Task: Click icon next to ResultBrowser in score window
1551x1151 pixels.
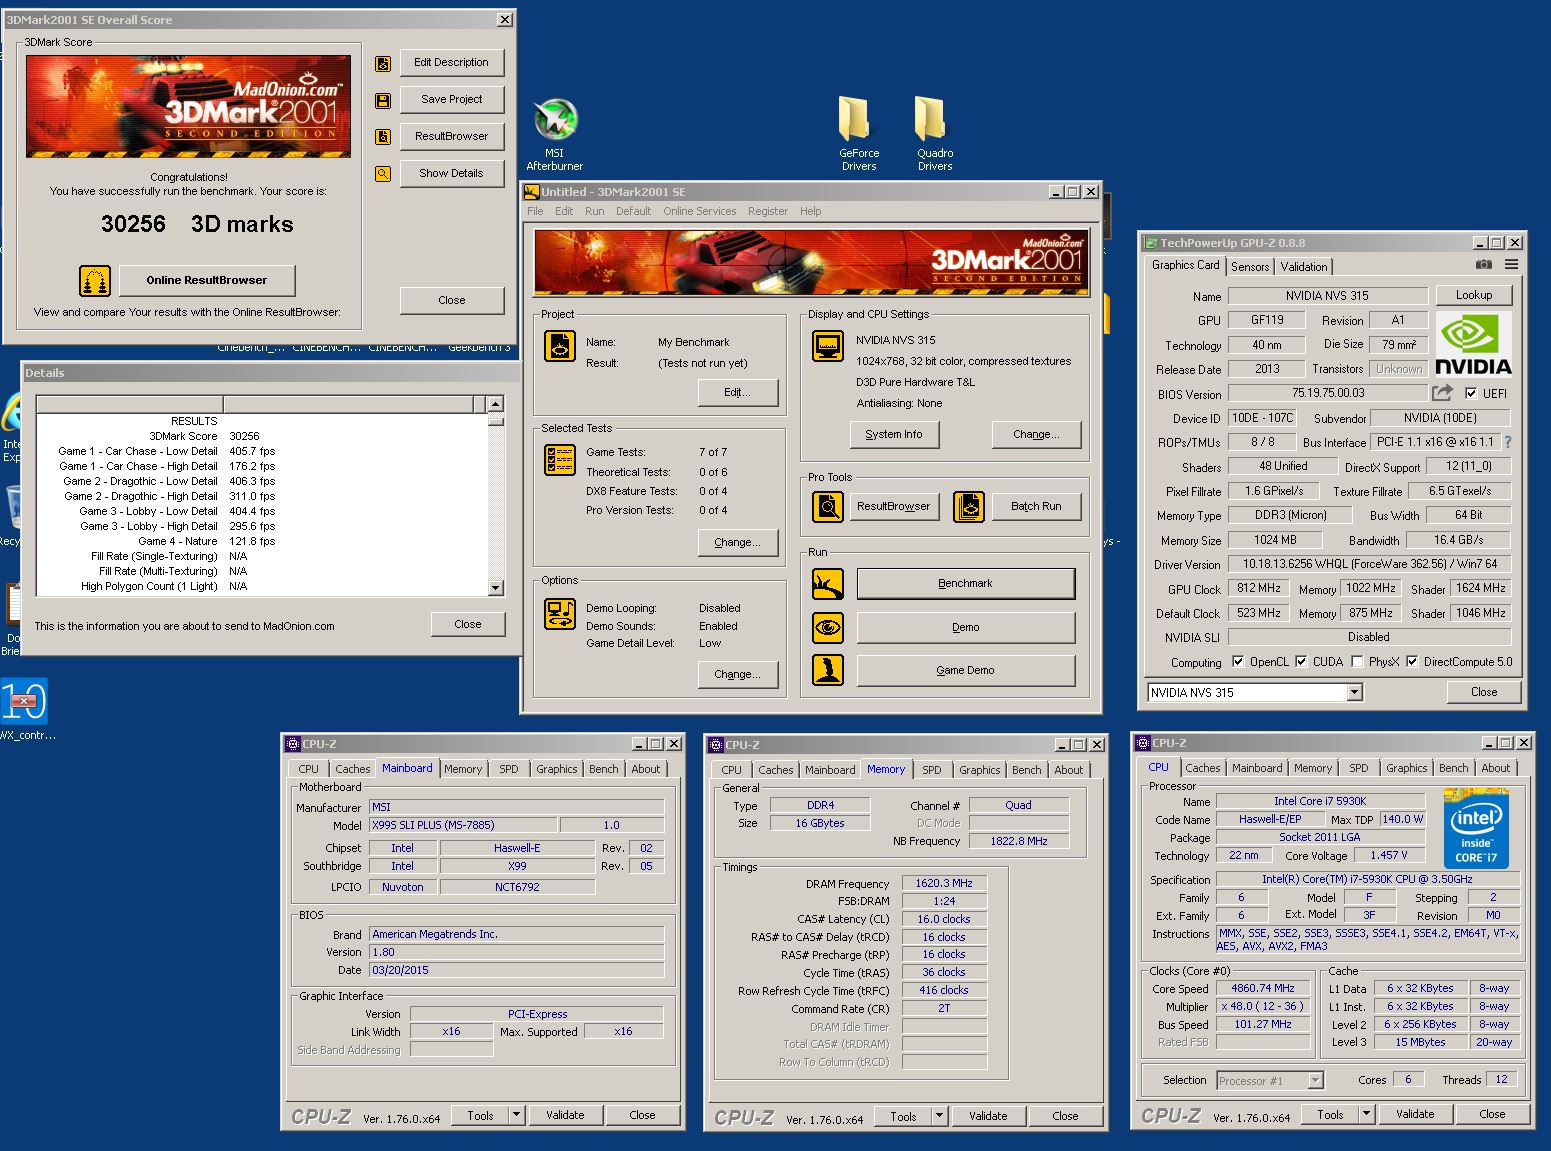Action: pyautogui.click(x=383, y=137)
